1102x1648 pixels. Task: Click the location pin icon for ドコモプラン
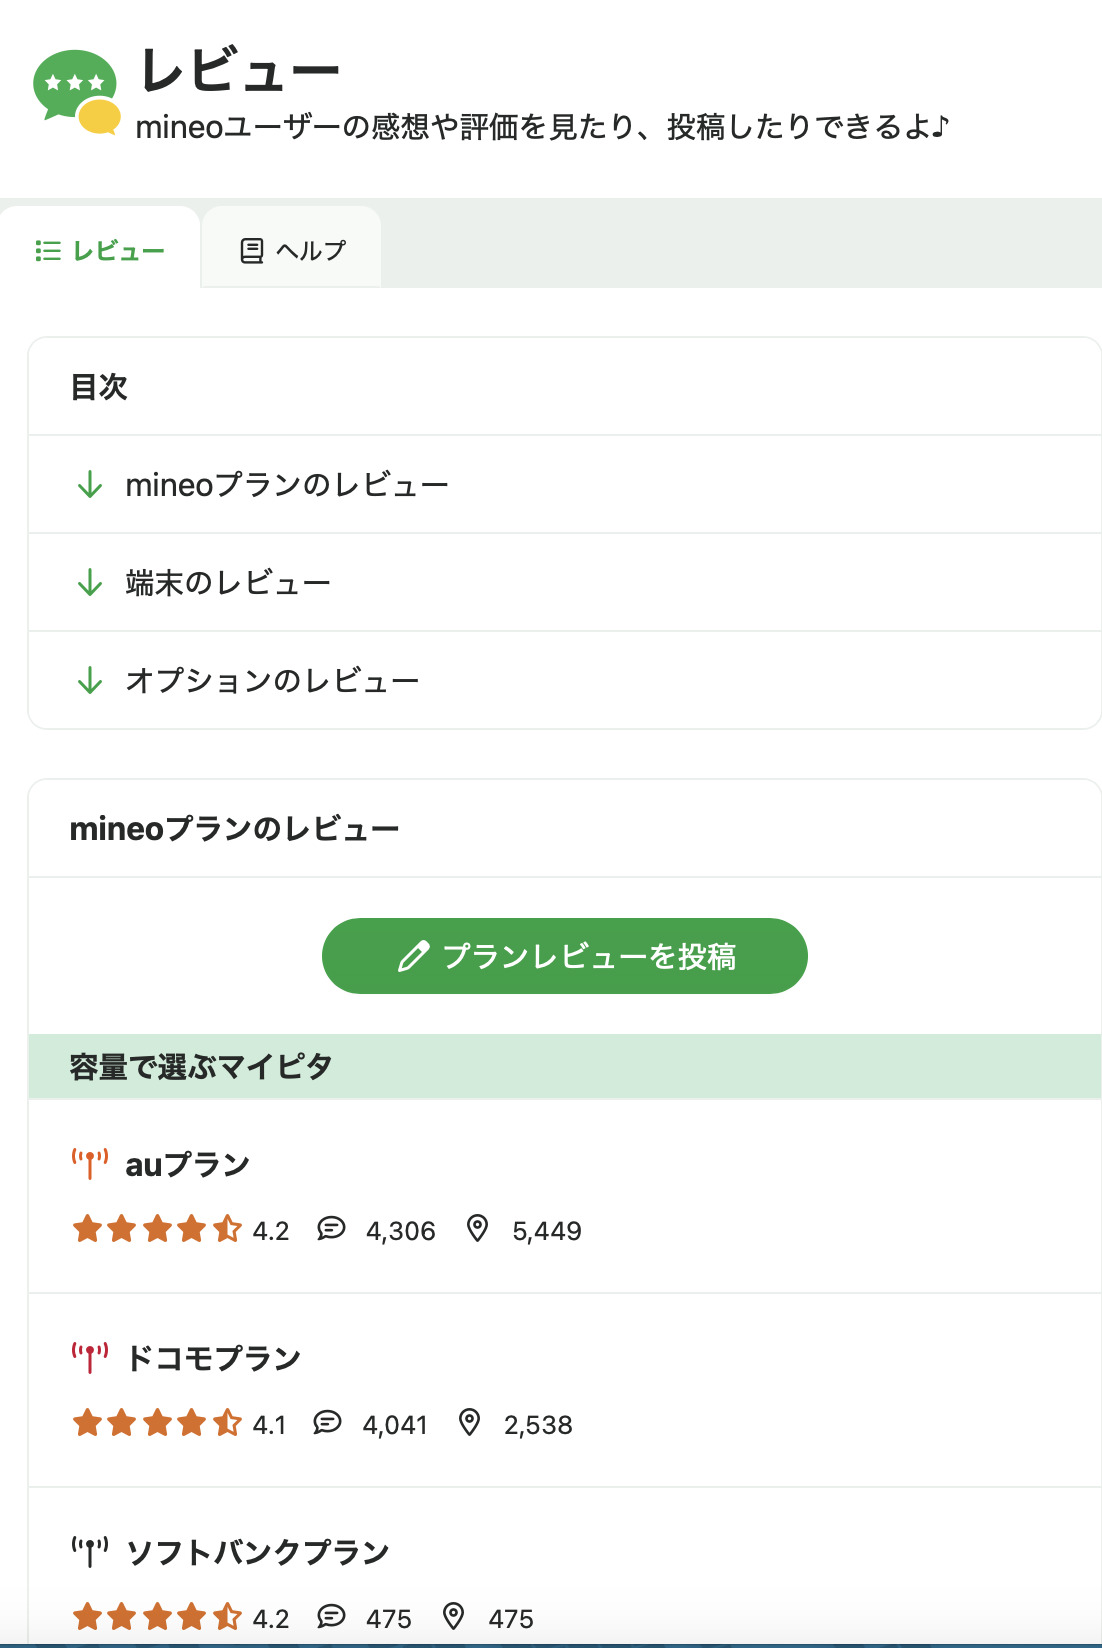click(x=469, y=1423)
